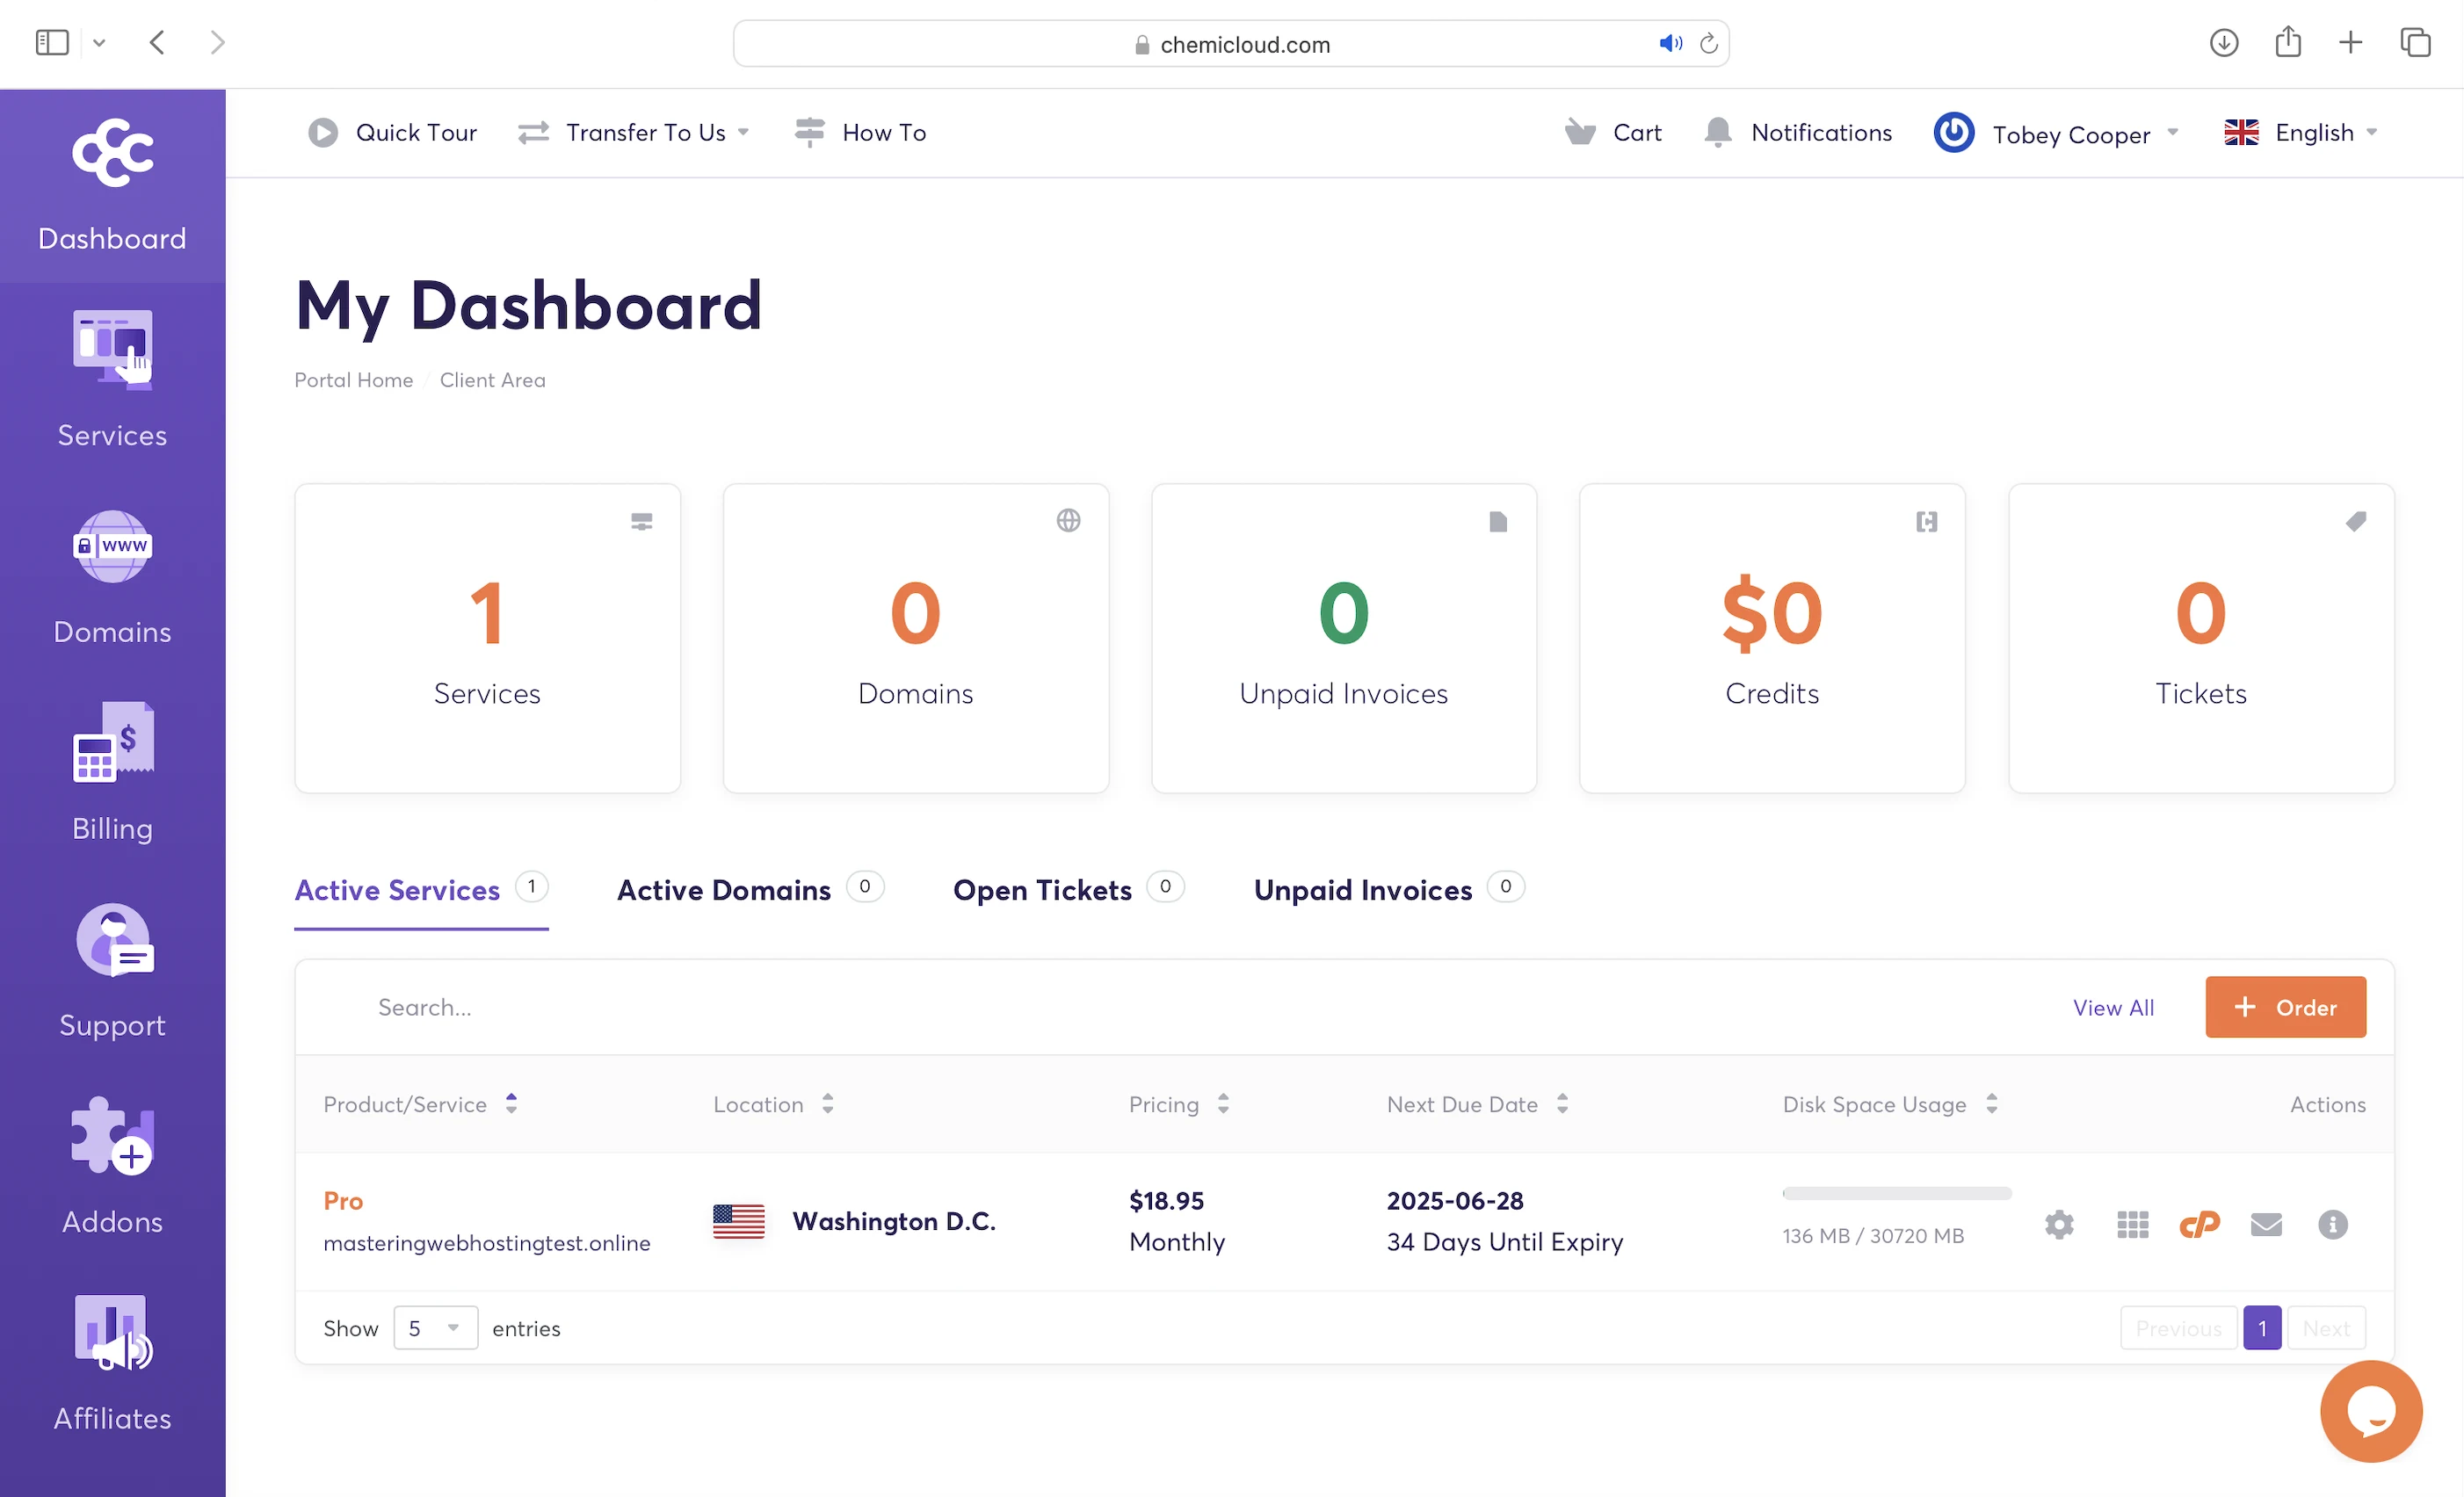Click the orange Order button
Screen dimensions: 2464x1497
(x=2285, y=1007)
